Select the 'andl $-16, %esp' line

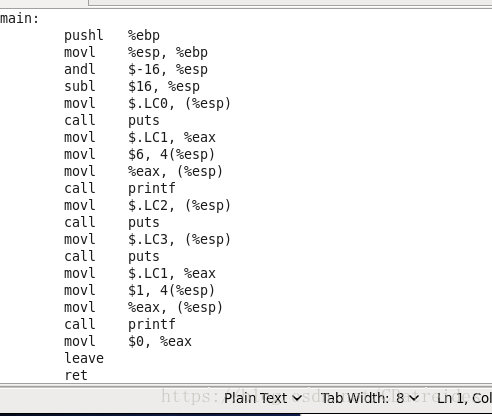point(136,69)
